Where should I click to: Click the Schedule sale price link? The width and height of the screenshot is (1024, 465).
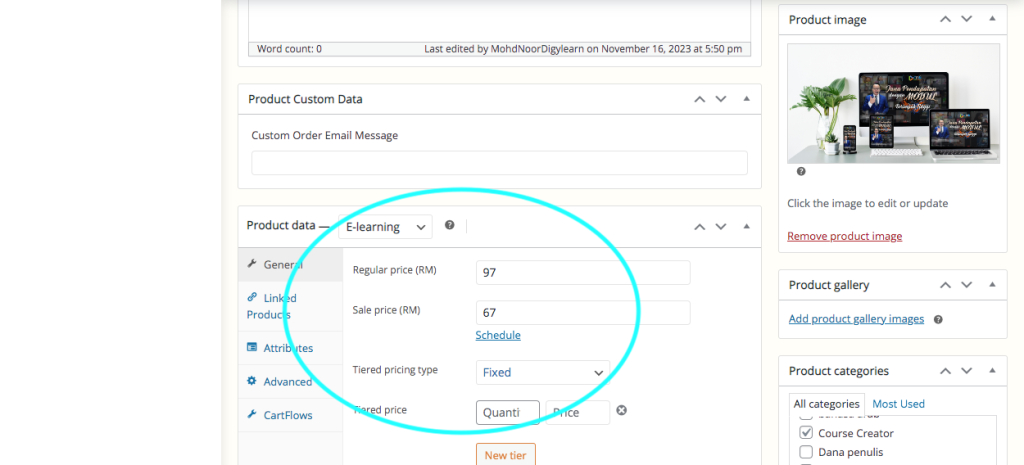point(498,335)
